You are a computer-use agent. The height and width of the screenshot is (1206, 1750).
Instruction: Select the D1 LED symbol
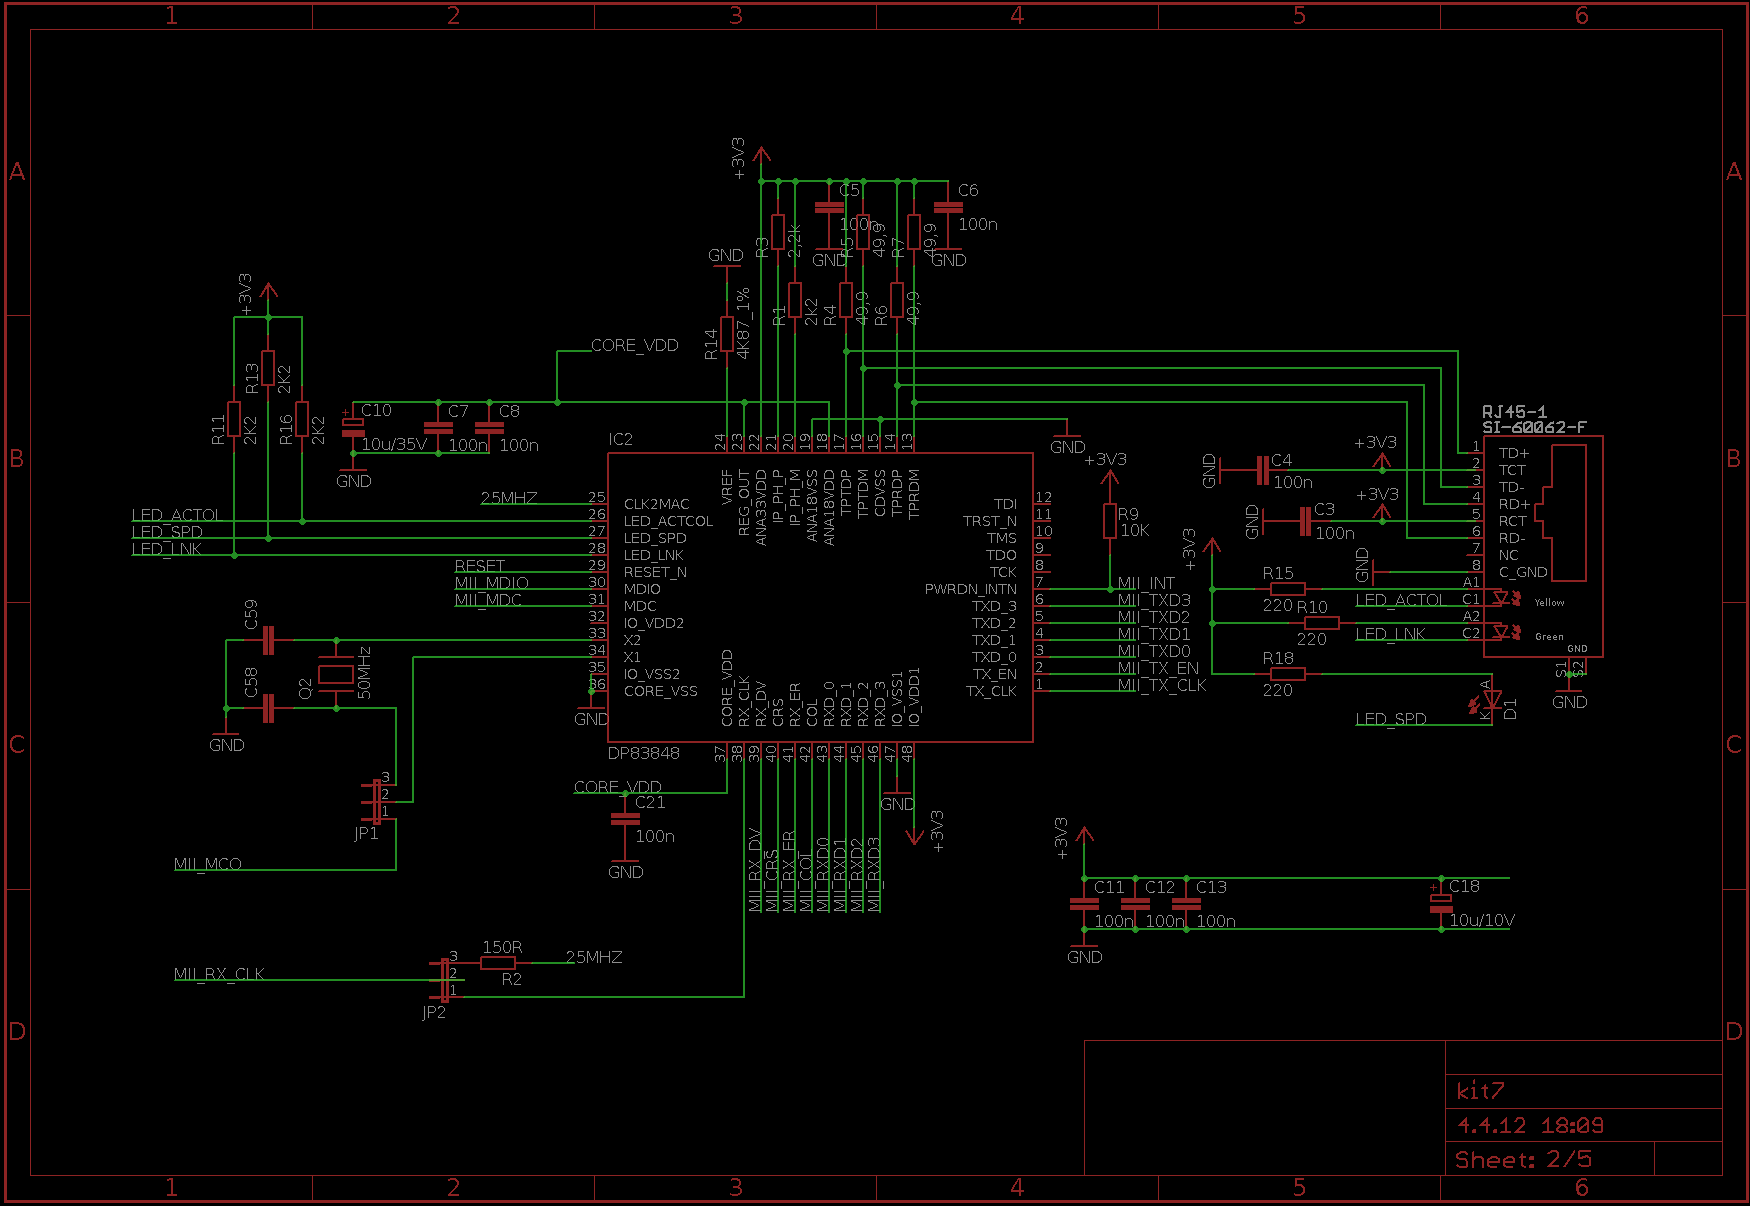pyautogui.click(x=1492, y=702)
